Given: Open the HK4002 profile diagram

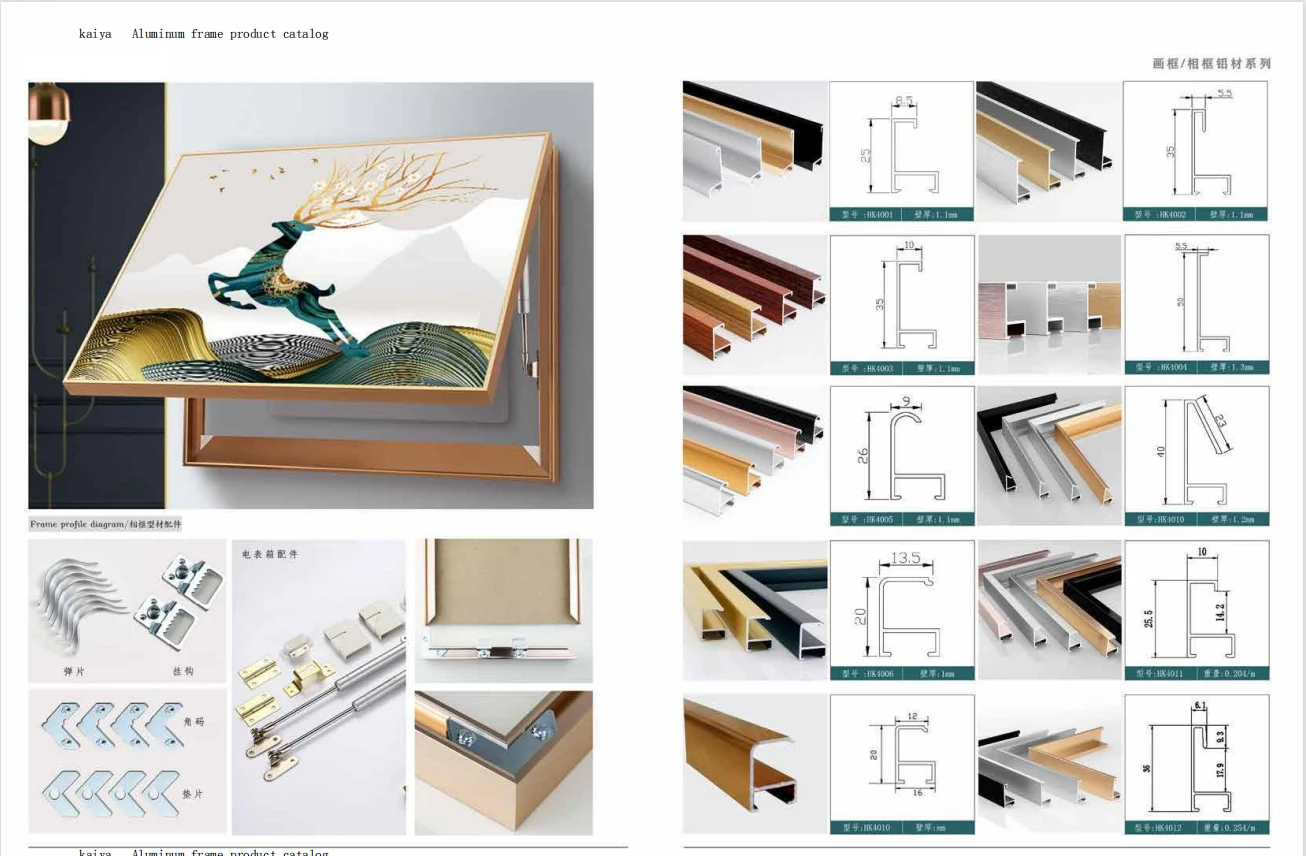Looking at the screenshot, I should coord(1195,144).
